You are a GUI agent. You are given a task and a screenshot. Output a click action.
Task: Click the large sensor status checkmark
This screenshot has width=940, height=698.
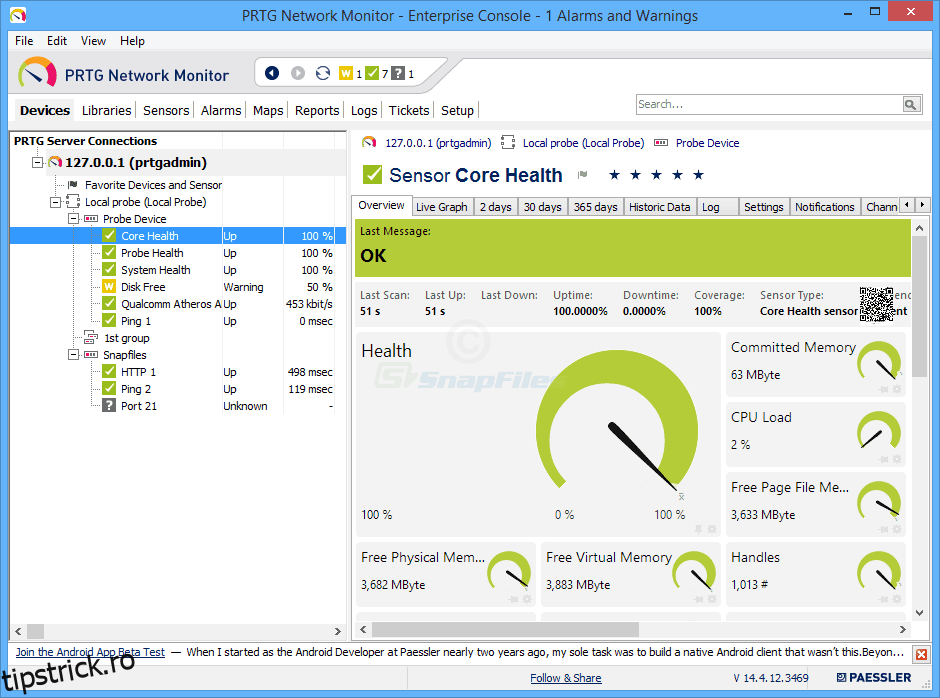click(x=372, y=175)
